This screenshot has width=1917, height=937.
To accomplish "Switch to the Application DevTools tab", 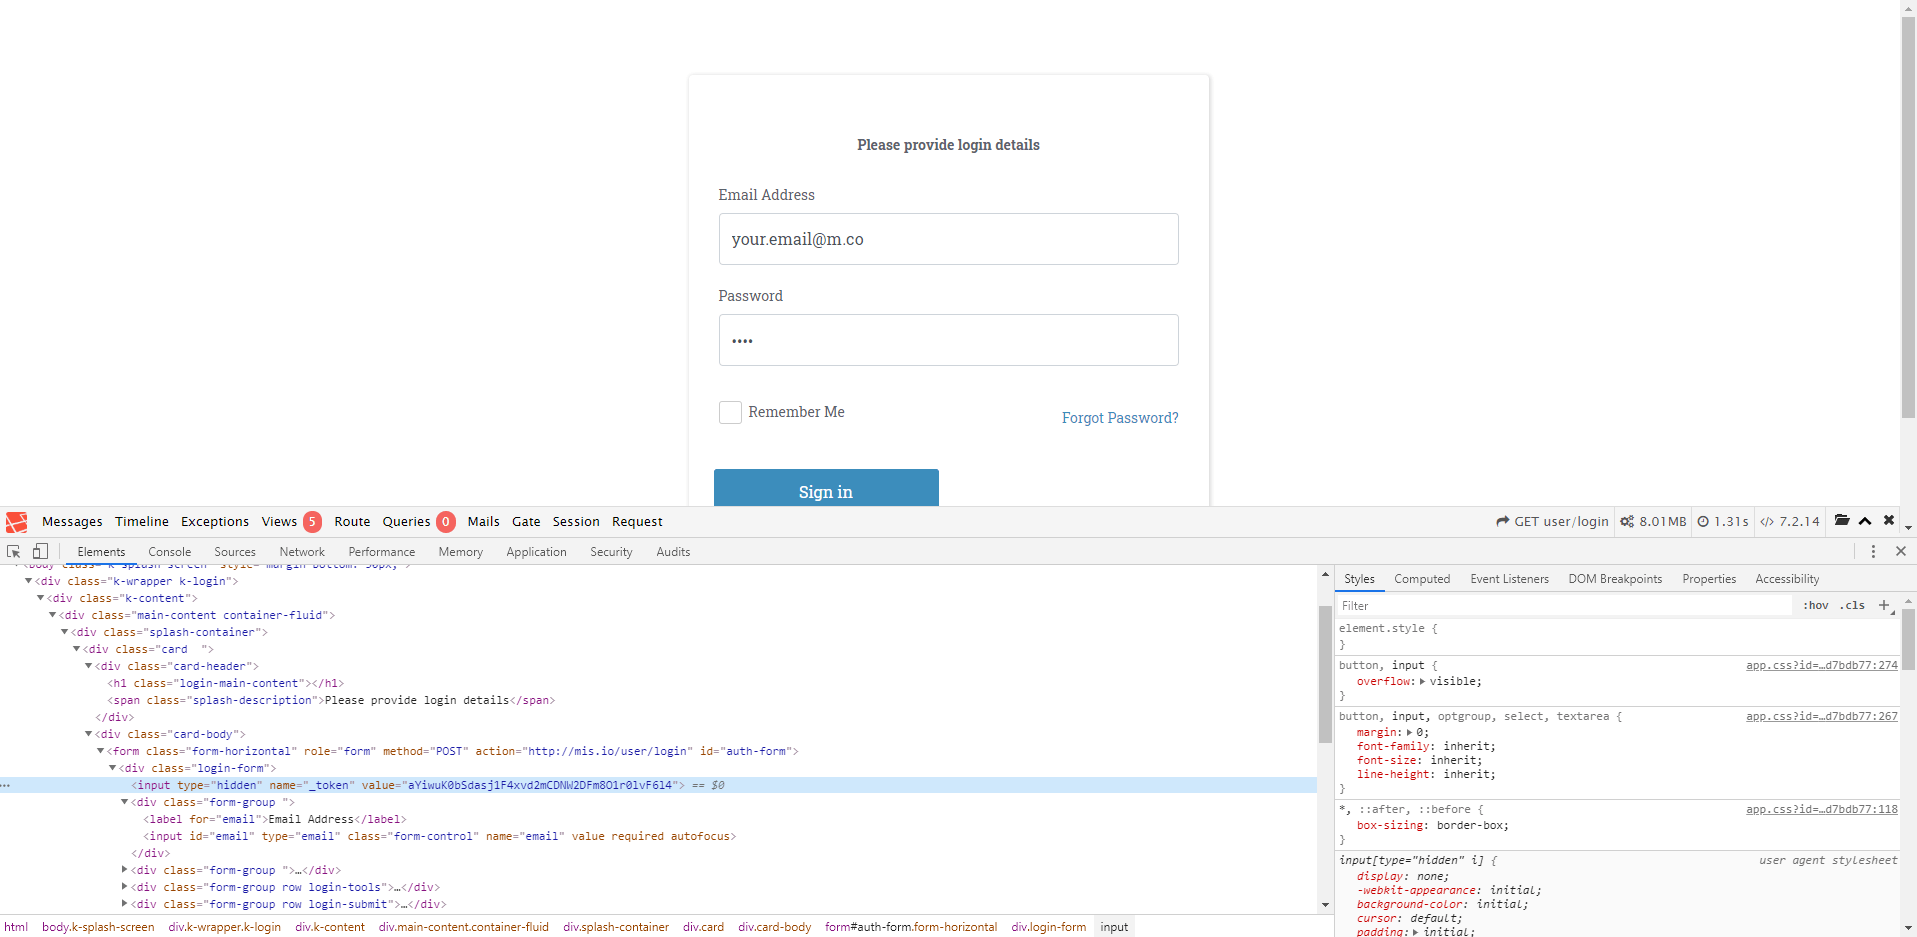I will (536, 552).
